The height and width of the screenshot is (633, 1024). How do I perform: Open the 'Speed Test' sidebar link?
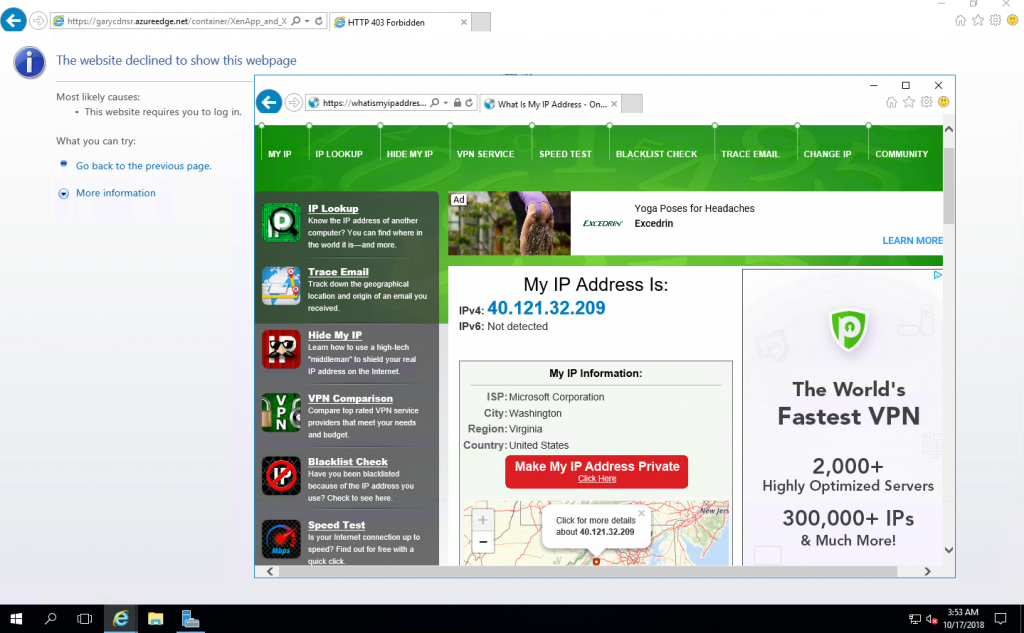tap(336, 525)
